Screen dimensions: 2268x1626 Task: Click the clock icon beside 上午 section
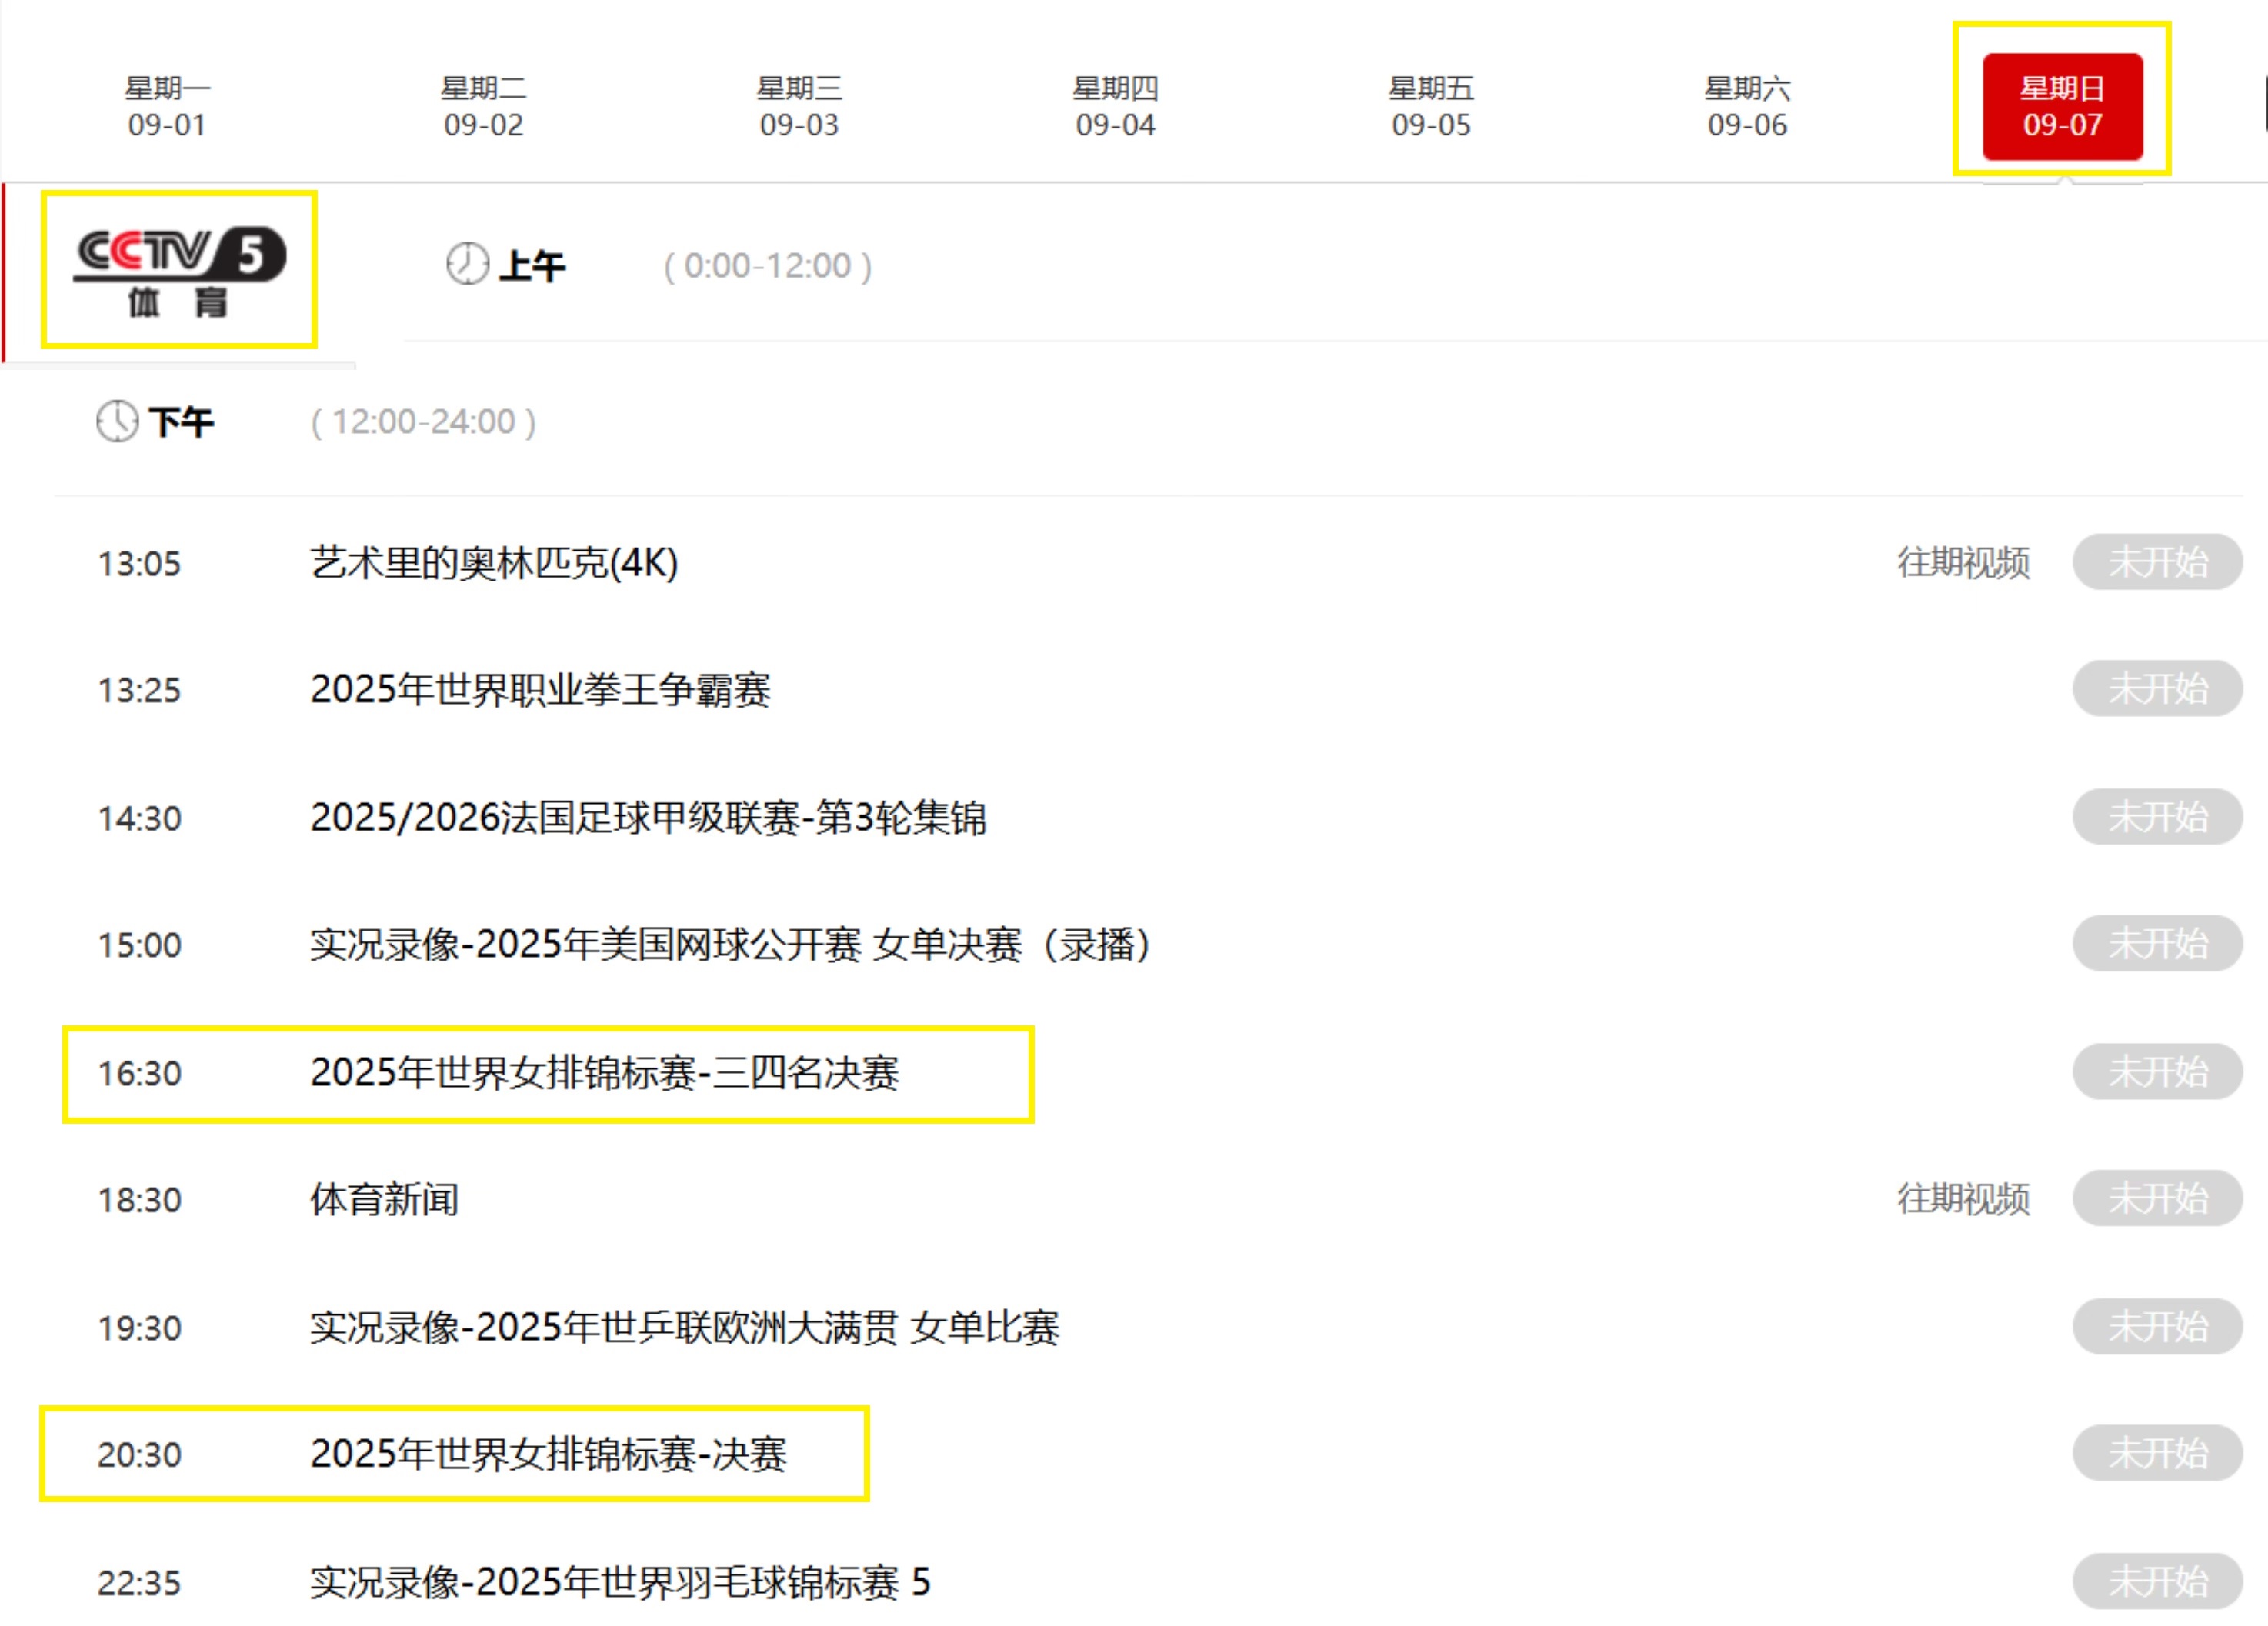tap(468, 264)
